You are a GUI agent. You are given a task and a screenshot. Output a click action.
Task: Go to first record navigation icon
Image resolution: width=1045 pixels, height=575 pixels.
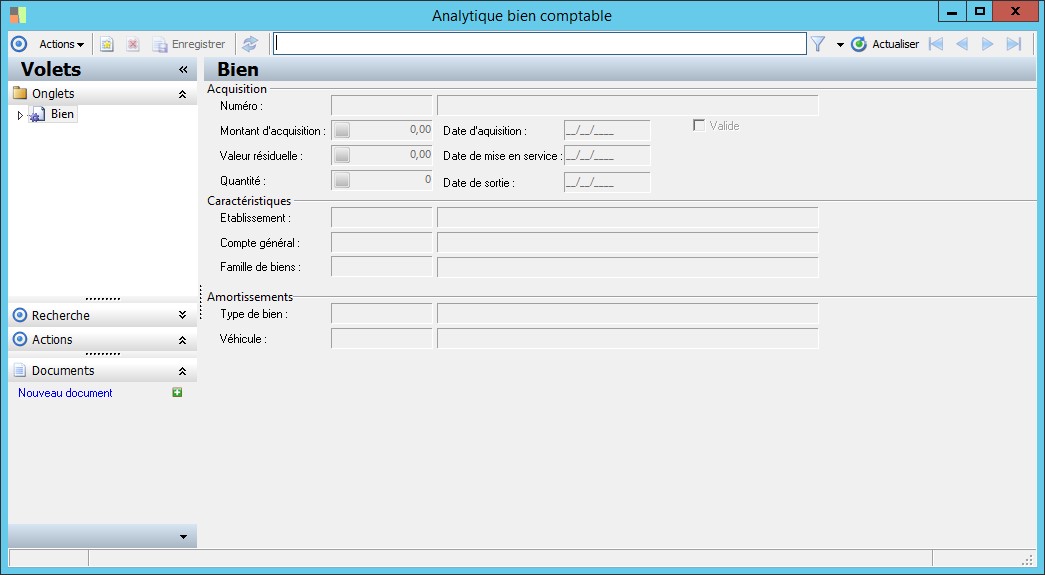click(936, 44)
